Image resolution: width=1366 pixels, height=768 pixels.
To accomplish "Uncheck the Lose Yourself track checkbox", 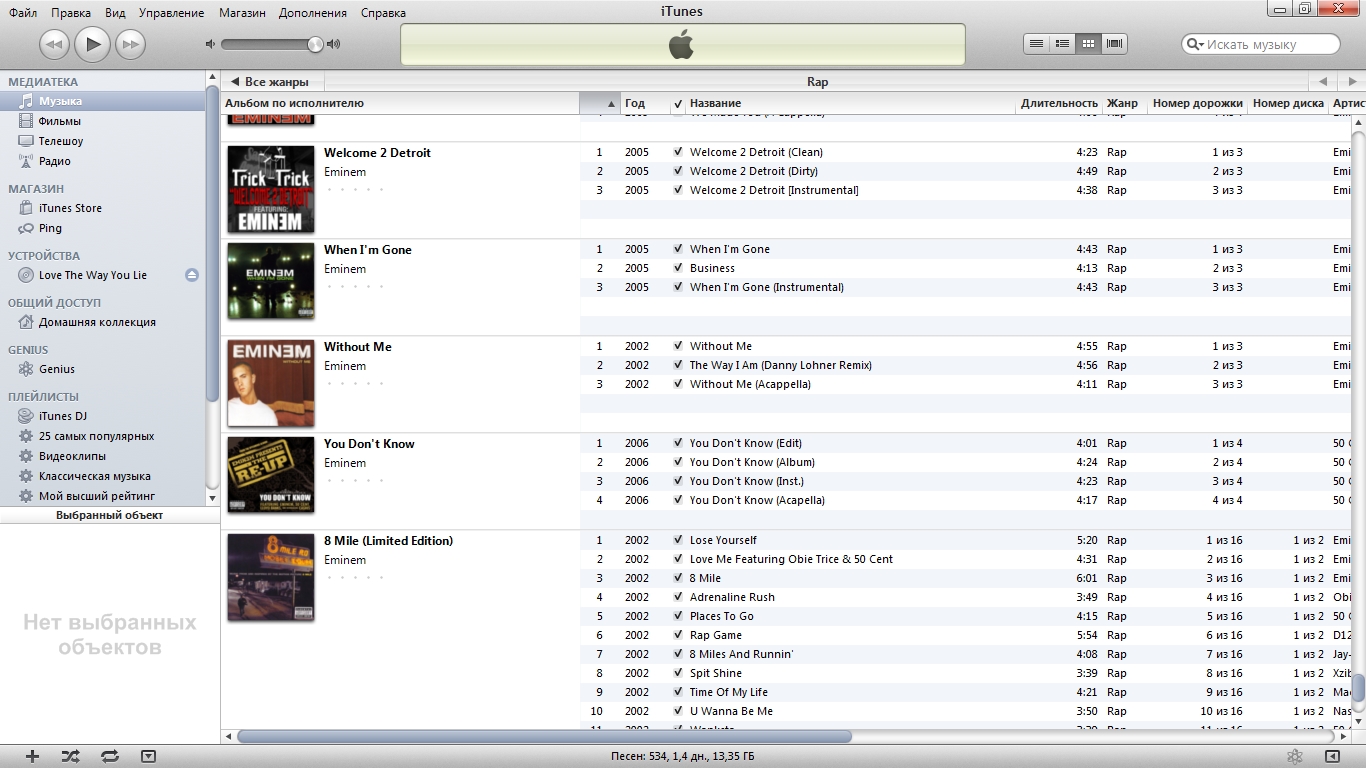I will (678, 540).
